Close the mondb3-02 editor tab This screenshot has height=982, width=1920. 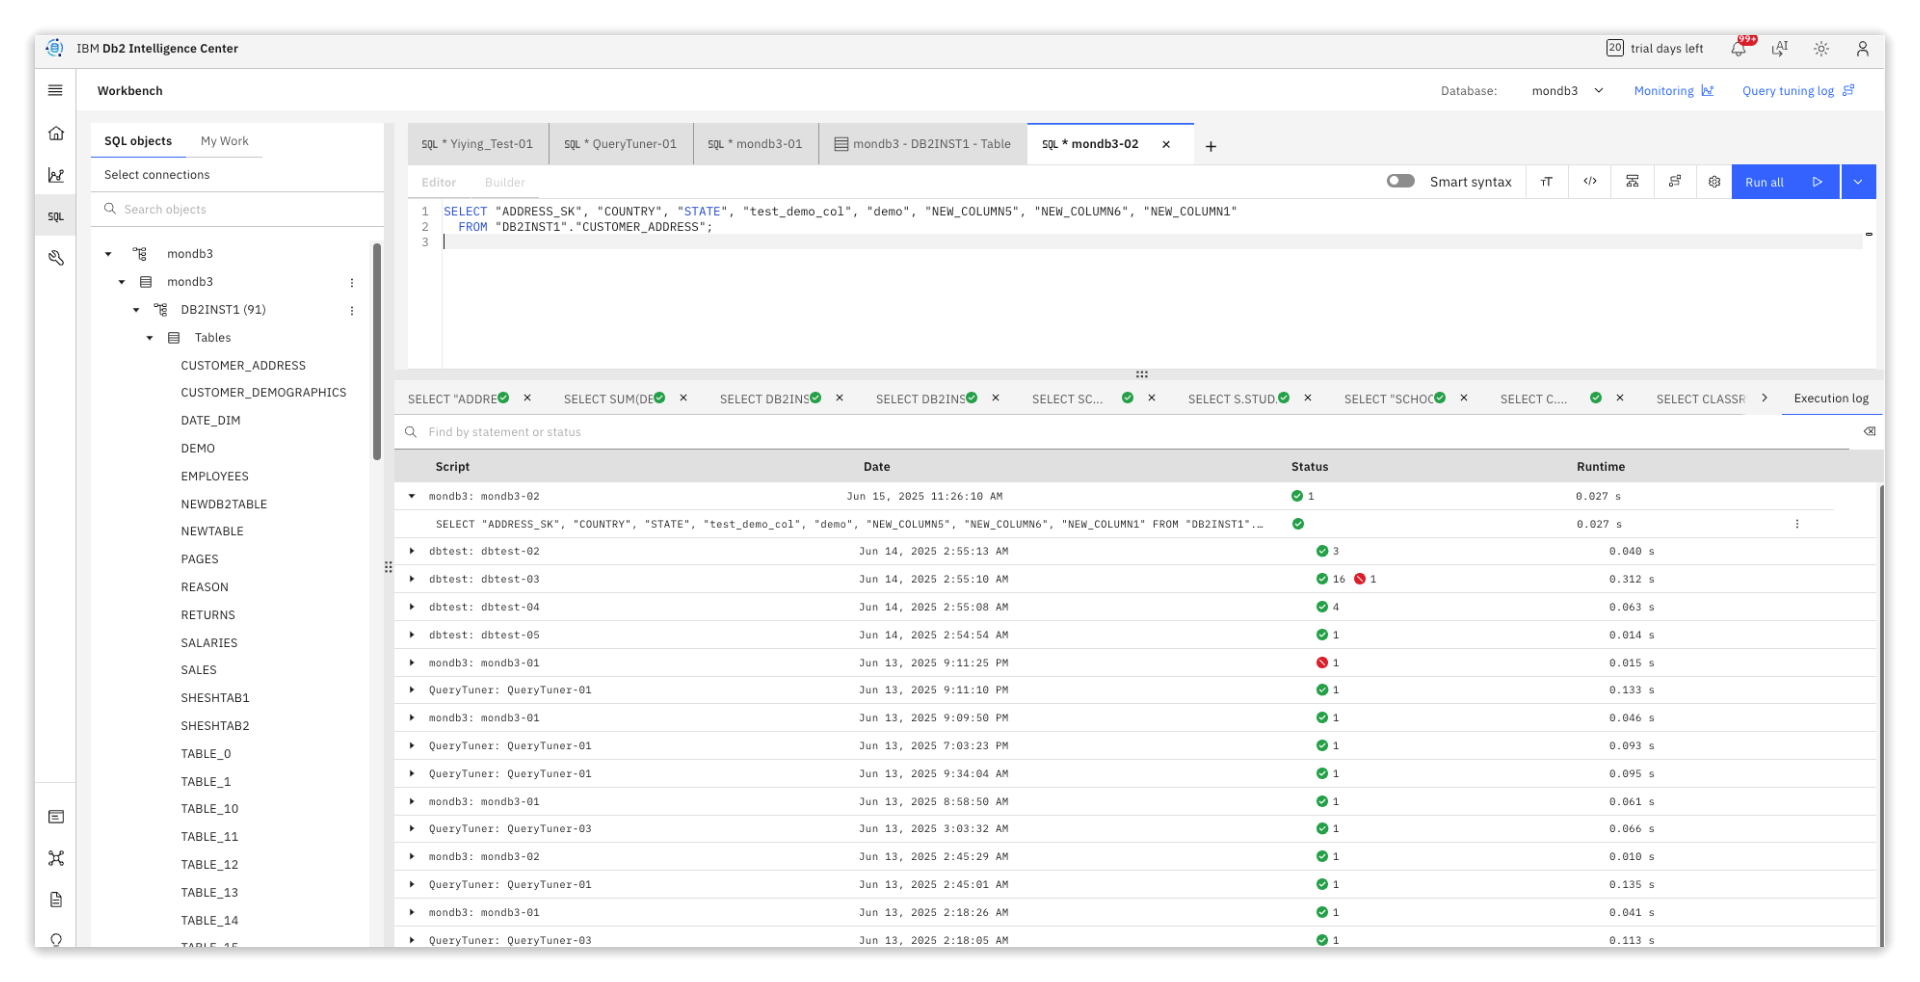click(x=1166, y=144)
